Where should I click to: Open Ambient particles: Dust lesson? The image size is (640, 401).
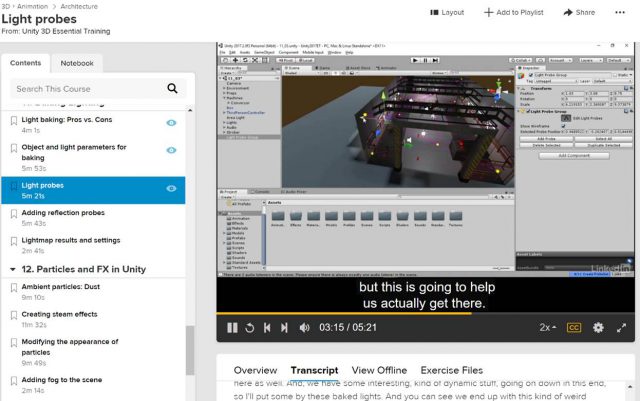pyautogui.click(x=61, y=287)
